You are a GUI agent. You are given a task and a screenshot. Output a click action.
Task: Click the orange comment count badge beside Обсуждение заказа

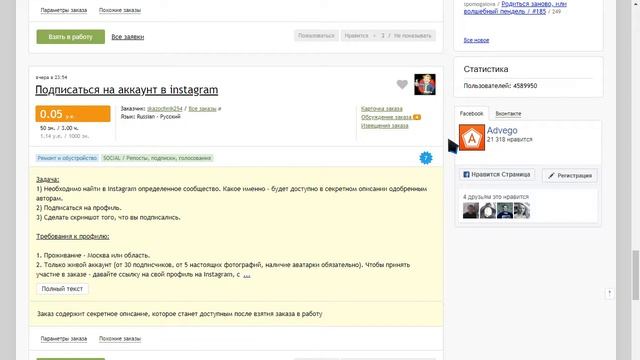(417, 117)
